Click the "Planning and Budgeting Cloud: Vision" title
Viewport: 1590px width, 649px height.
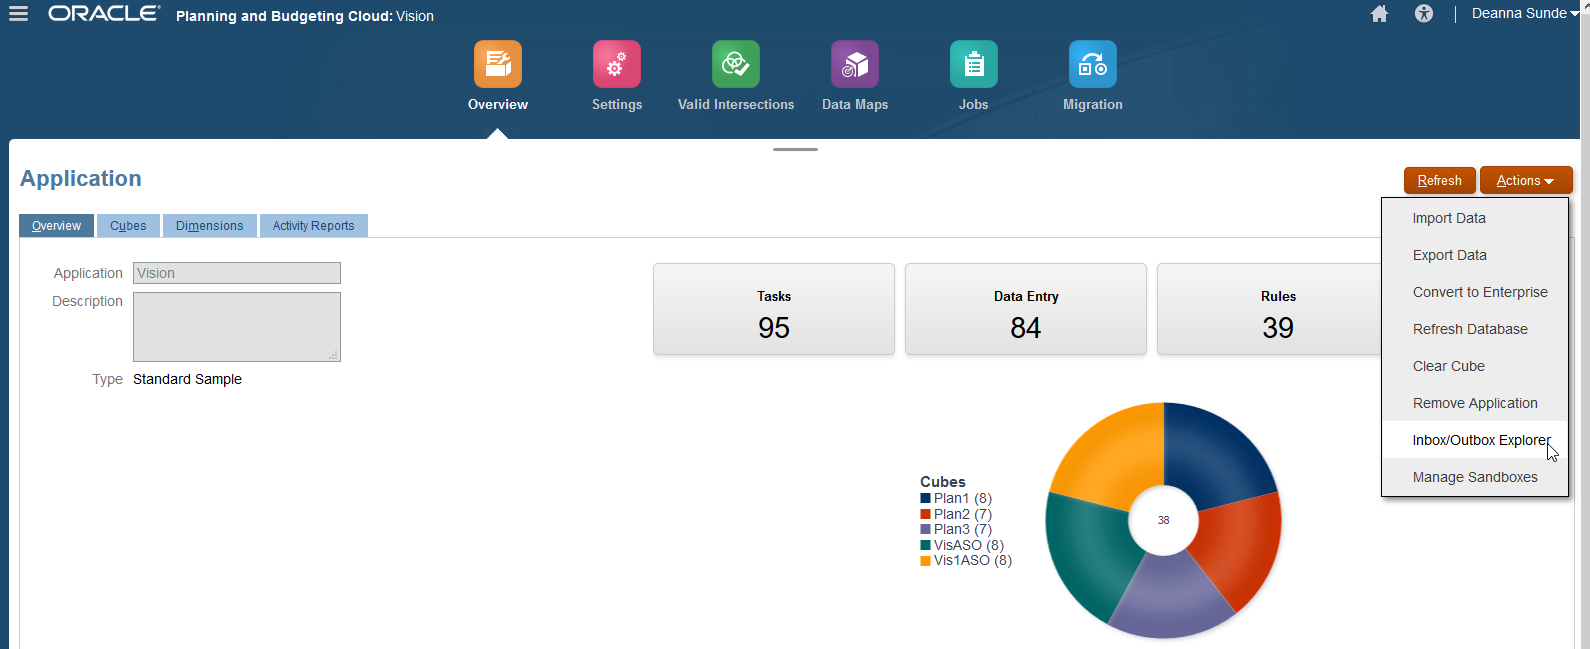point(305,16)
